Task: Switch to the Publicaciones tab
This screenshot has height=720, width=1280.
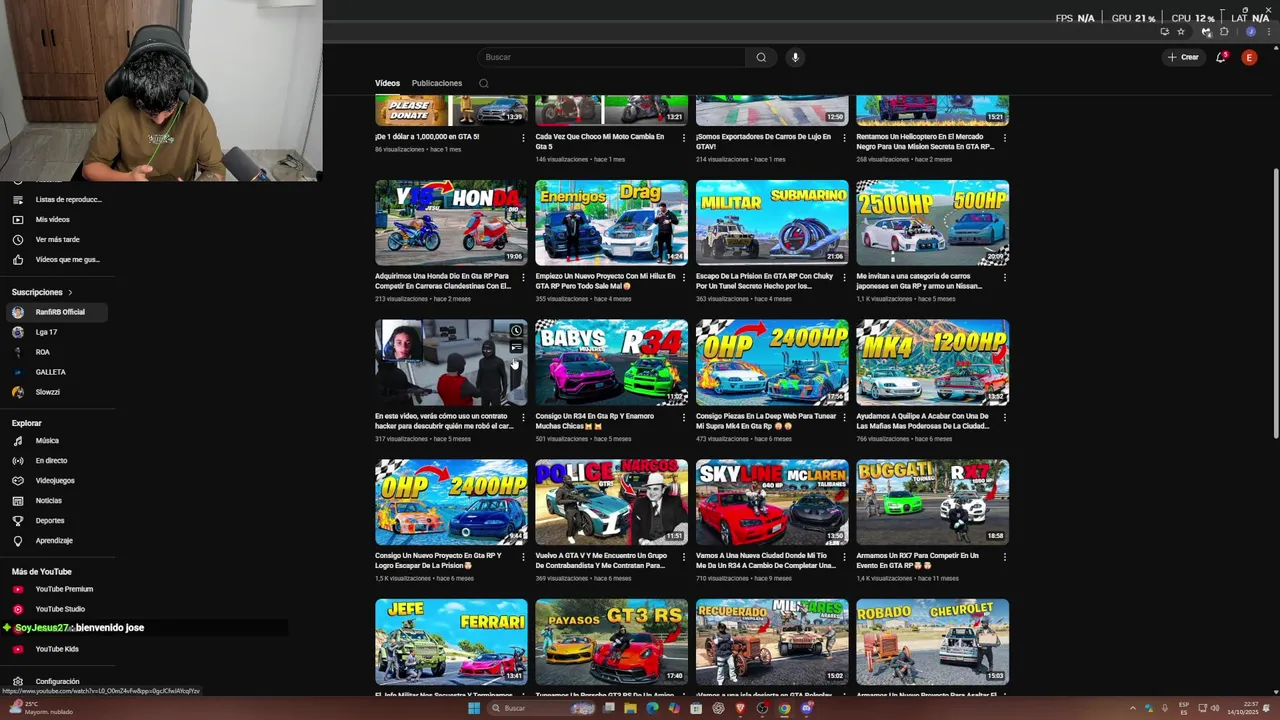Action: (x=437, y=83)
